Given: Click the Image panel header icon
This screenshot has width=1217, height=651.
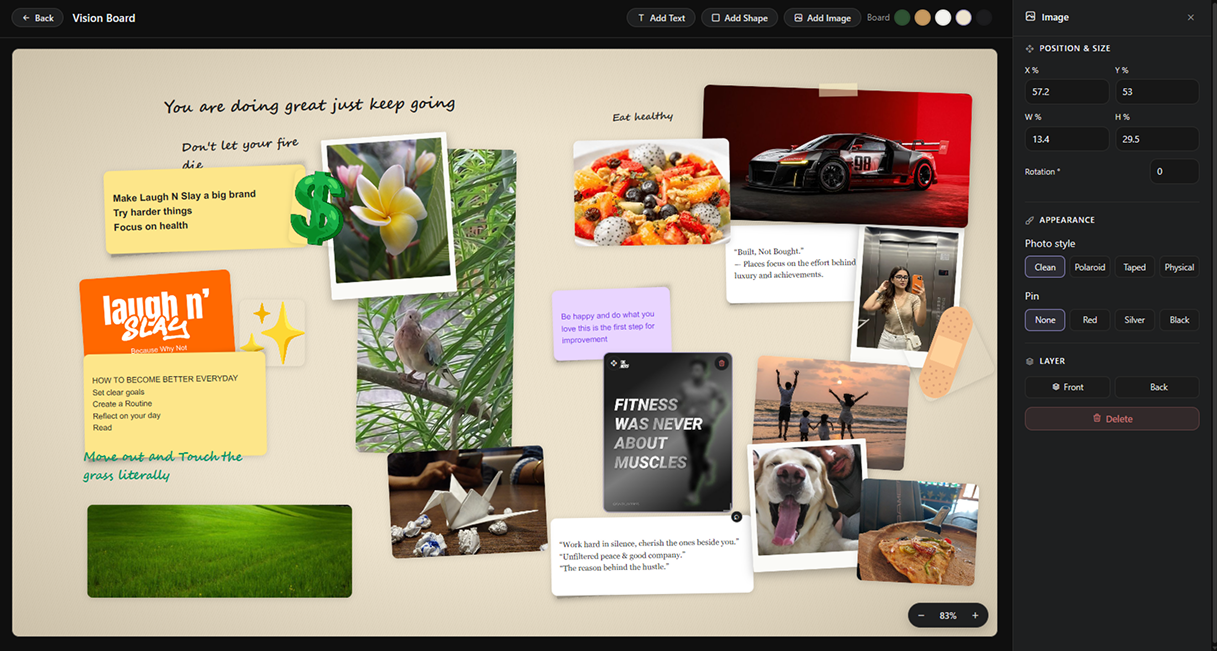Looking at the screenshot, I should (x=1031, y=17).
